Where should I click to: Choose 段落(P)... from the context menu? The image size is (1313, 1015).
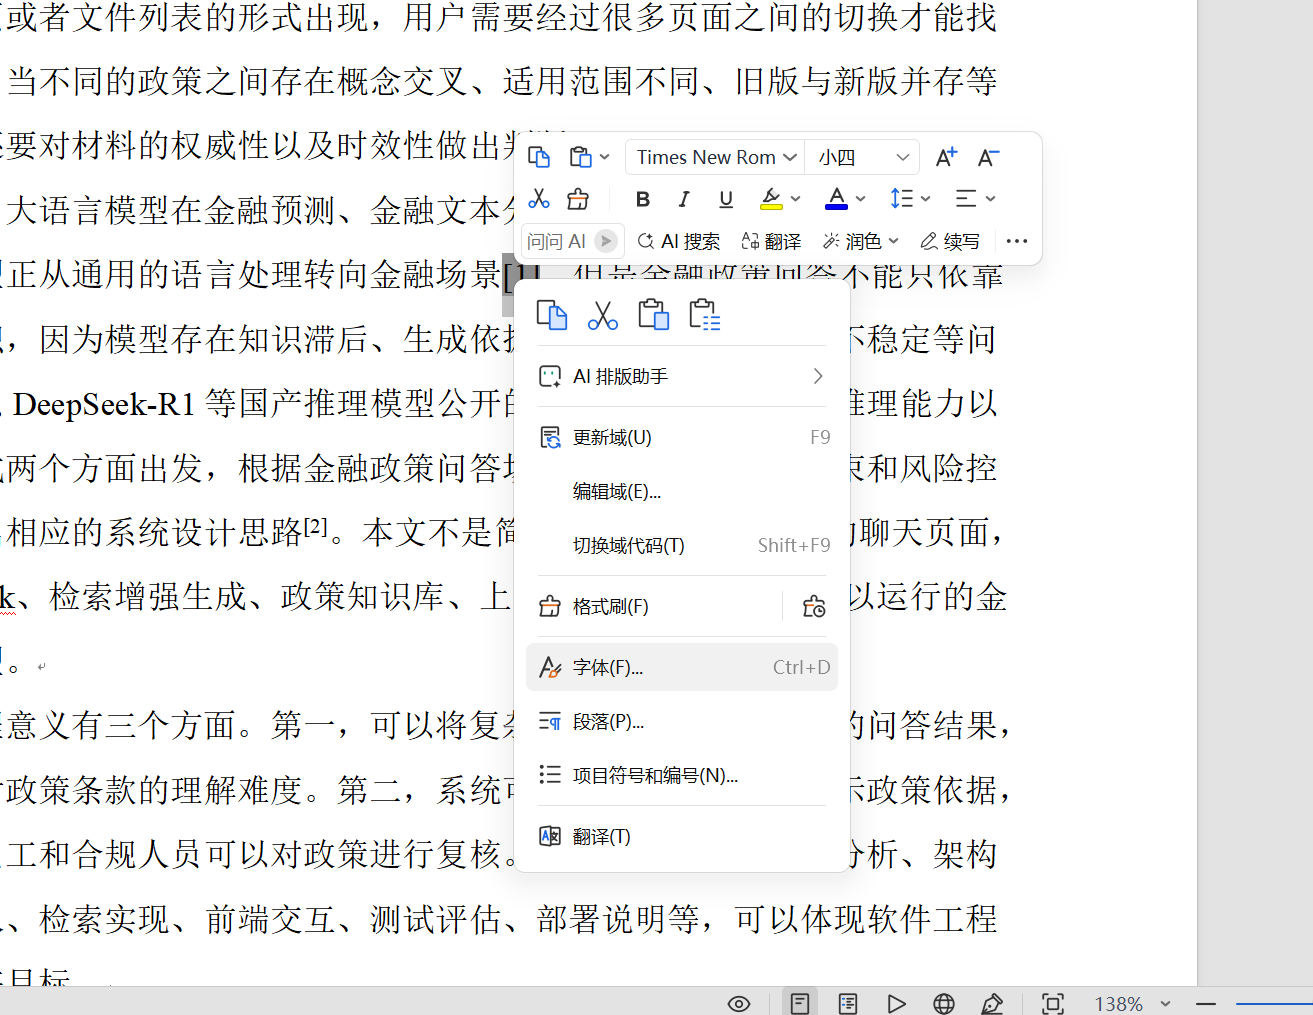pyautogui.click(x=682, y=721)
